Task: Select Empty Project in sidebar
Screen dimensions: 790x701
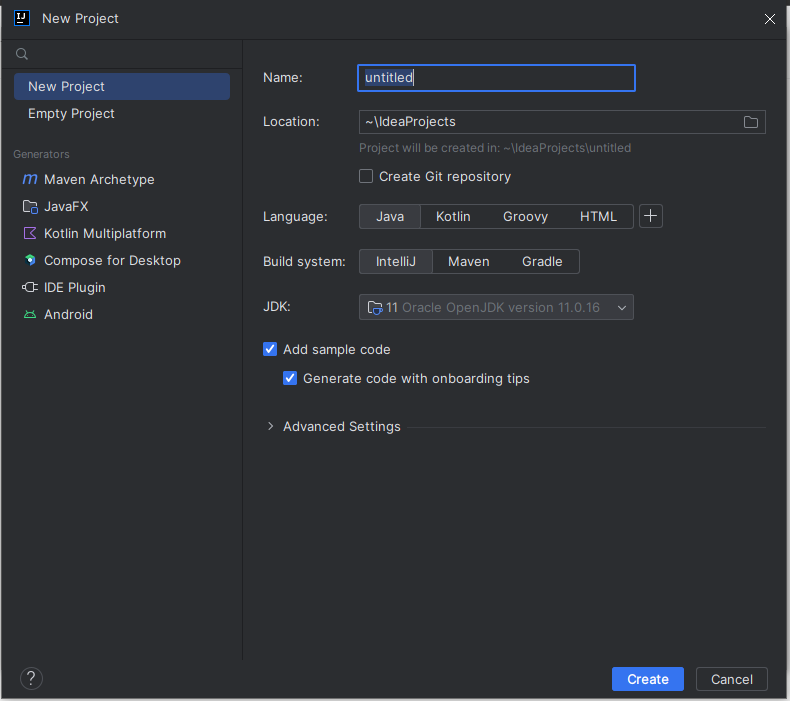Action: (122, 114)
